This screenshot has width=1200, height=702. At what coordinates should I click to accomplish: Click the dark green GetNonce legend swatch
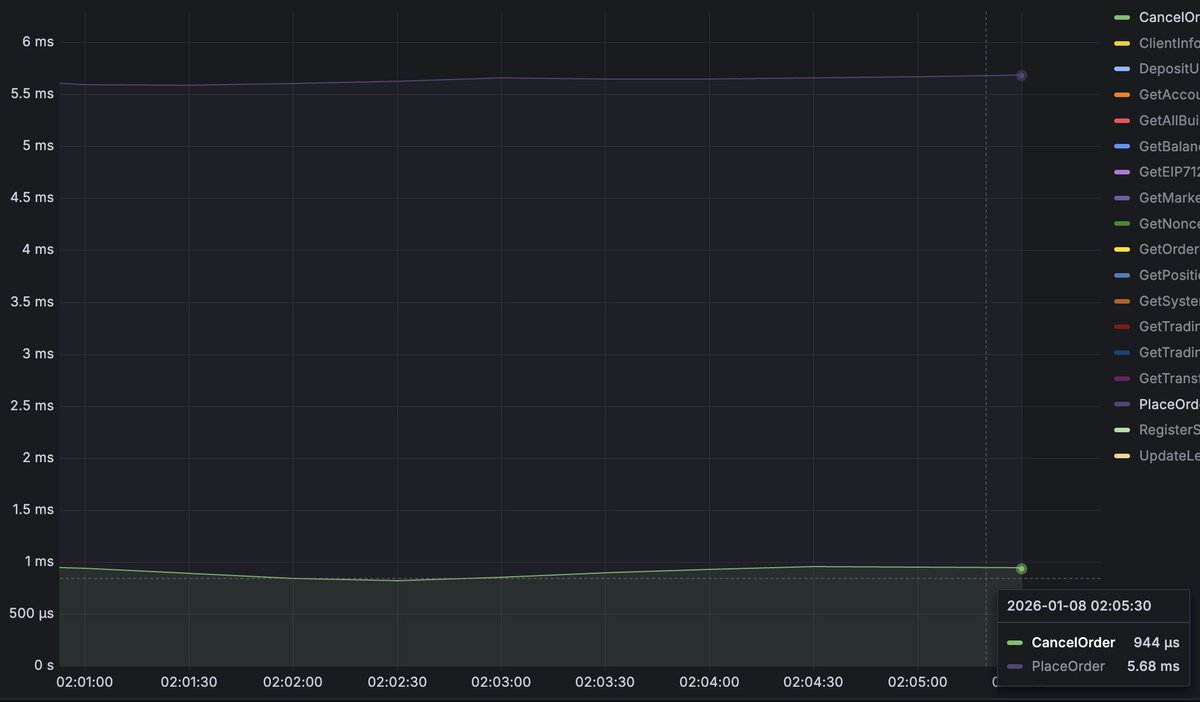coord(1122,224)
